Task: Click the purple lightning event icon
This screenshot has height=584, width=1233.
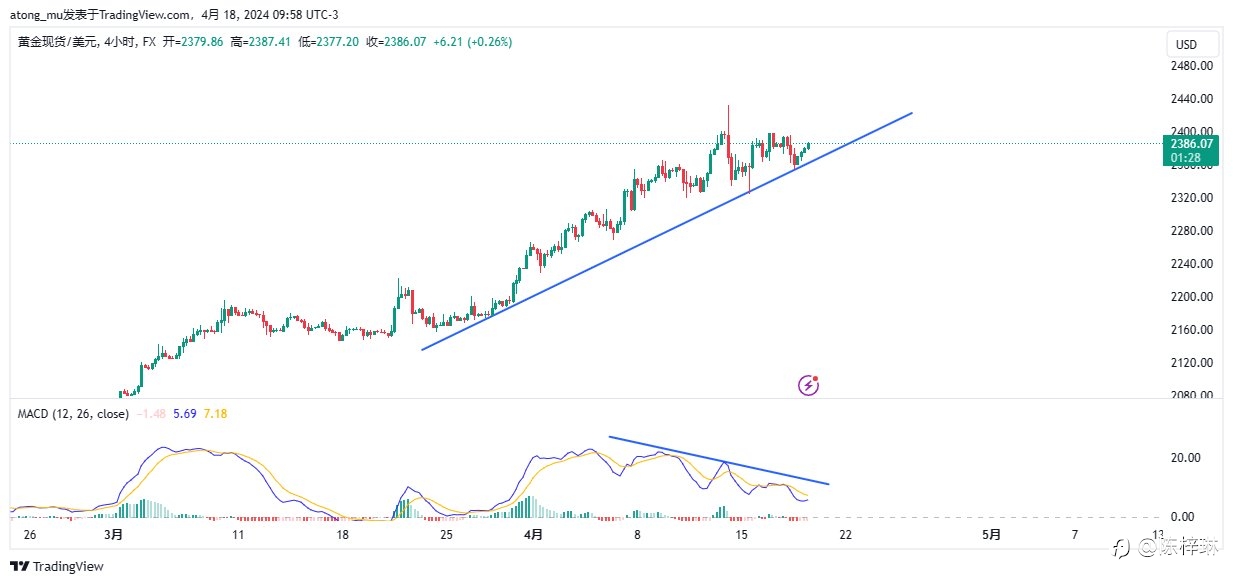Action: 809,385
